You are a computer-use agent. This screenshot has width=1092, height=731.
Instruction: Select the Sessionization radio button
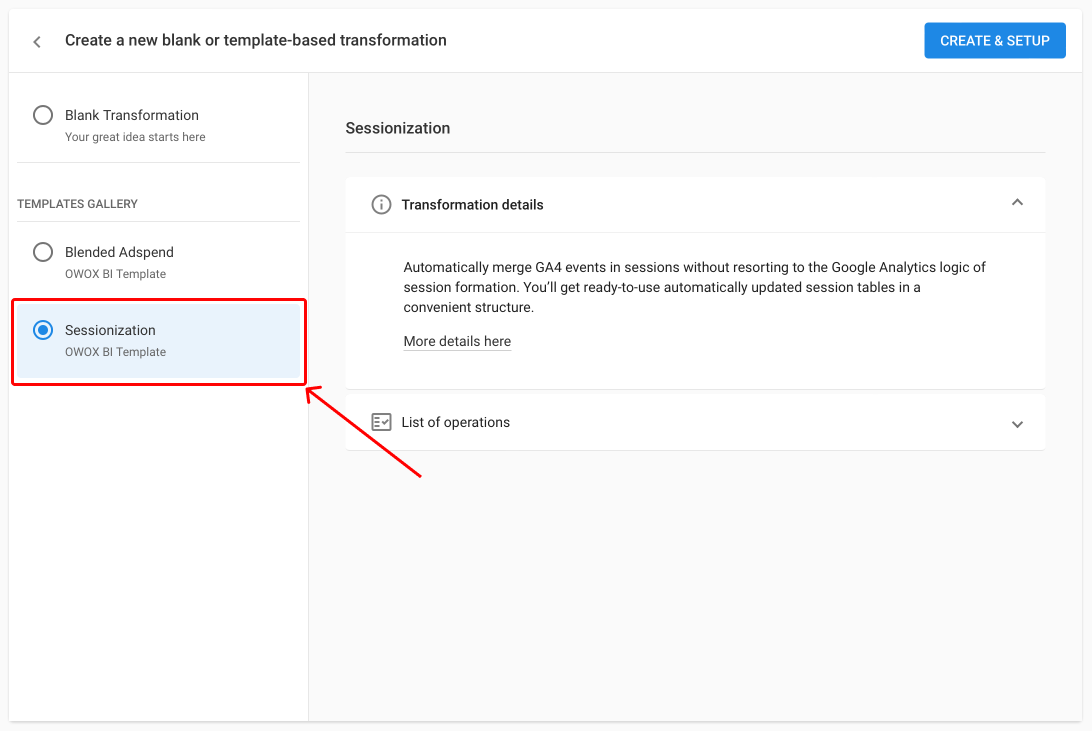coord(43,330)
